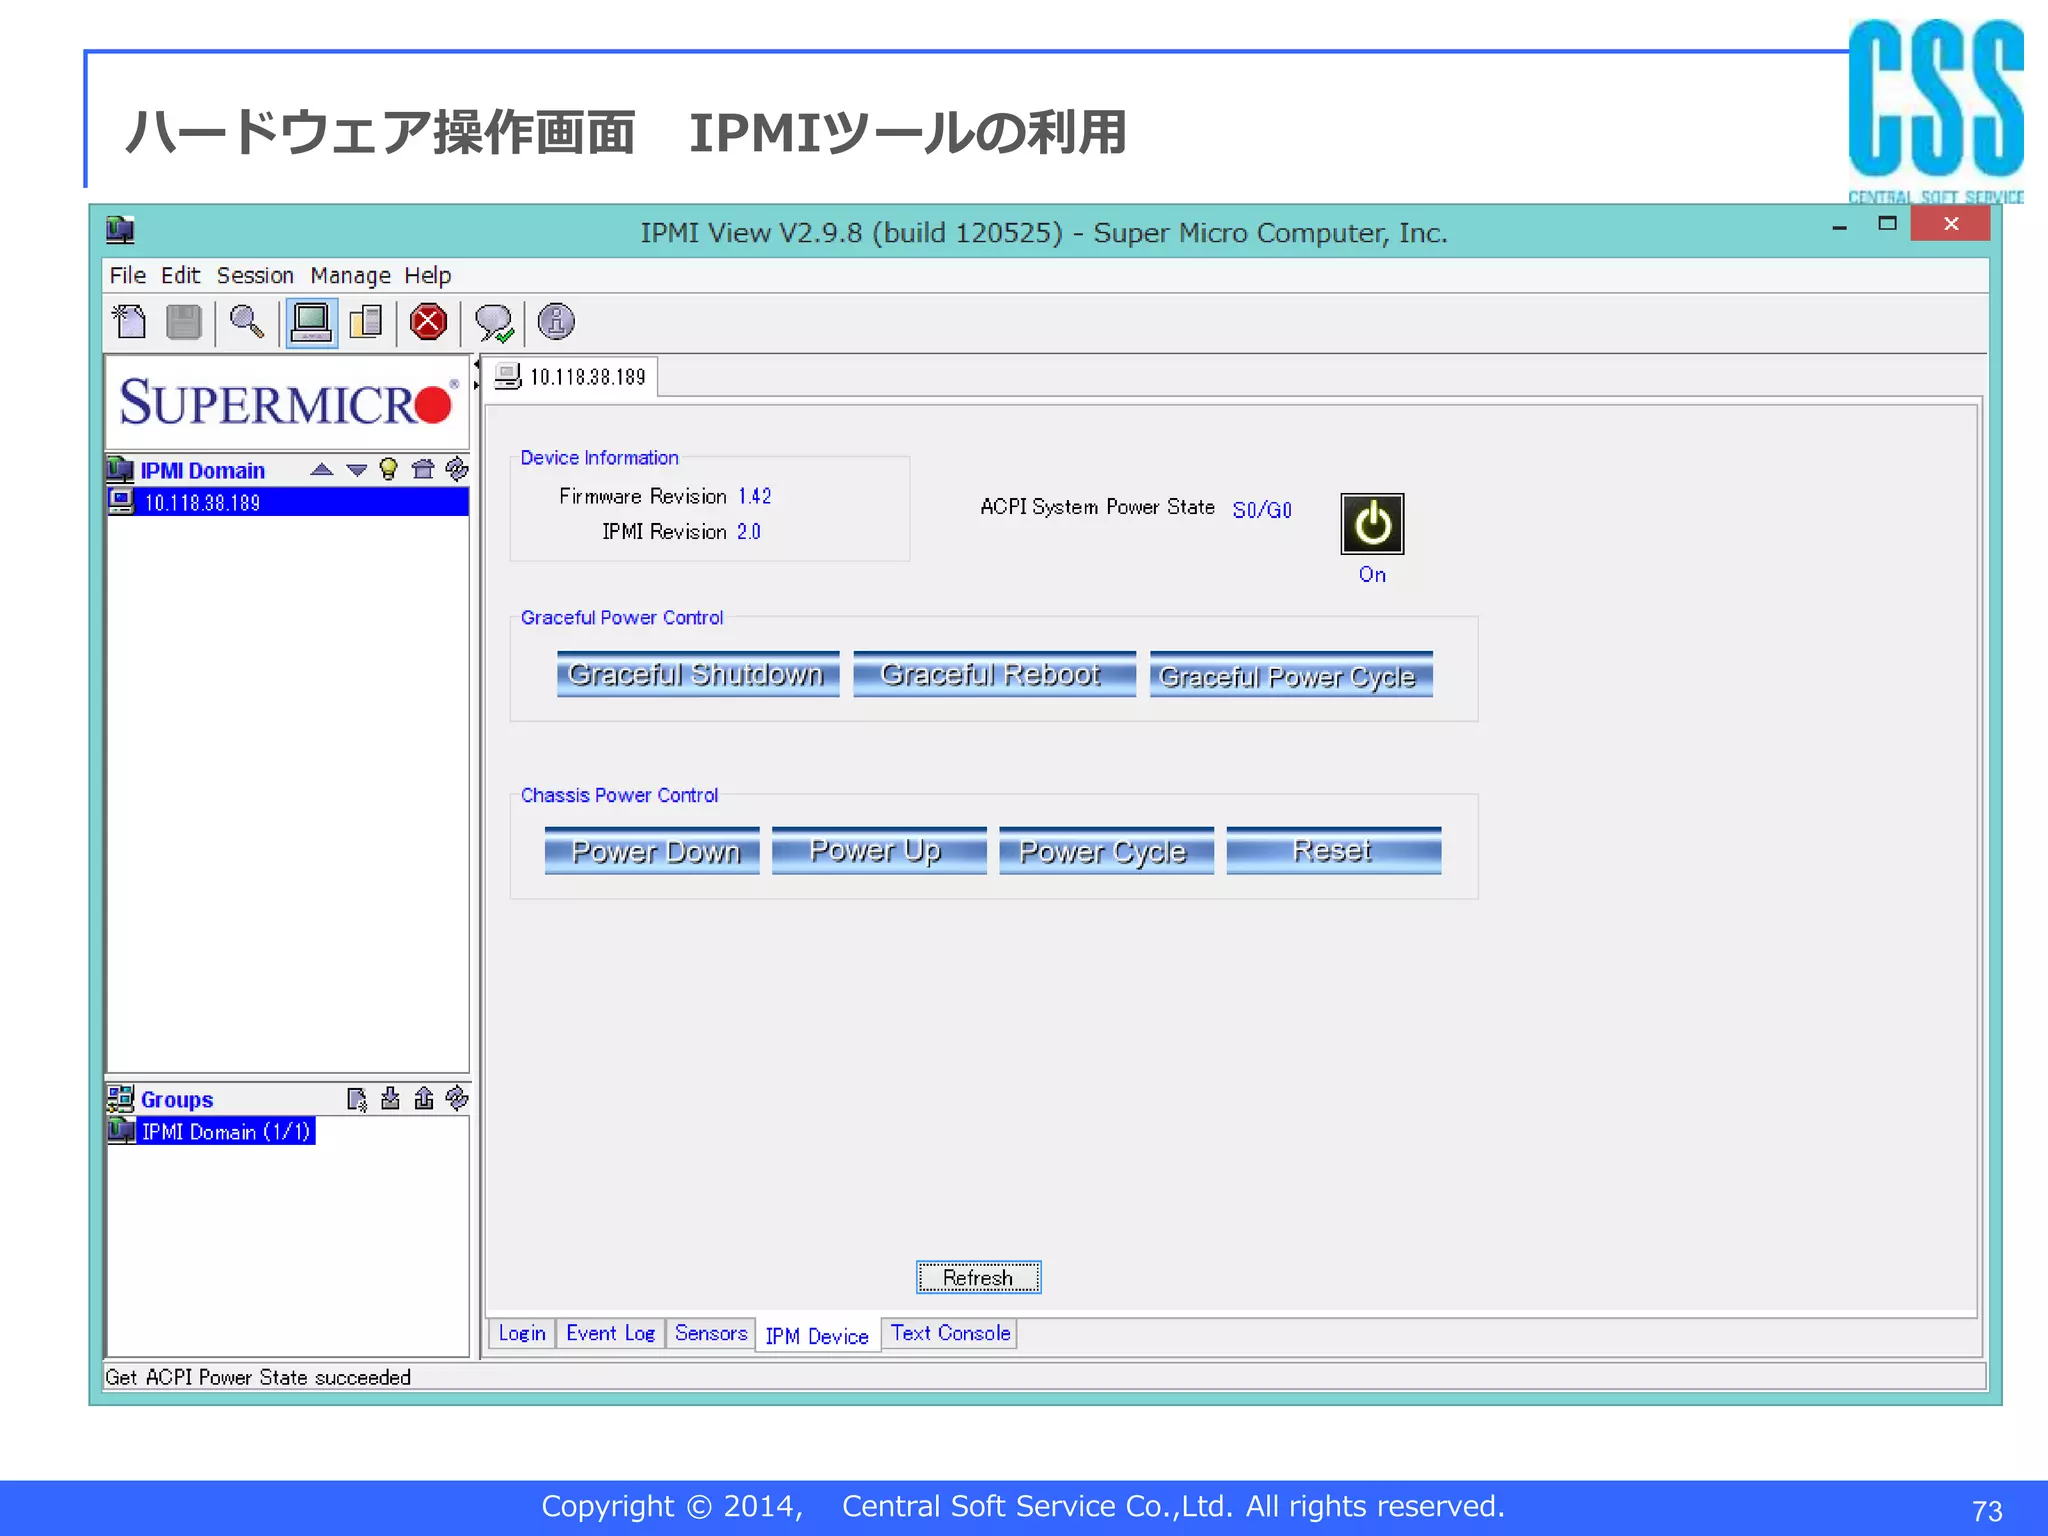The image size is (2048, 1536).
Task: Click the refresh icon in Groups header
Action: 457,1099
